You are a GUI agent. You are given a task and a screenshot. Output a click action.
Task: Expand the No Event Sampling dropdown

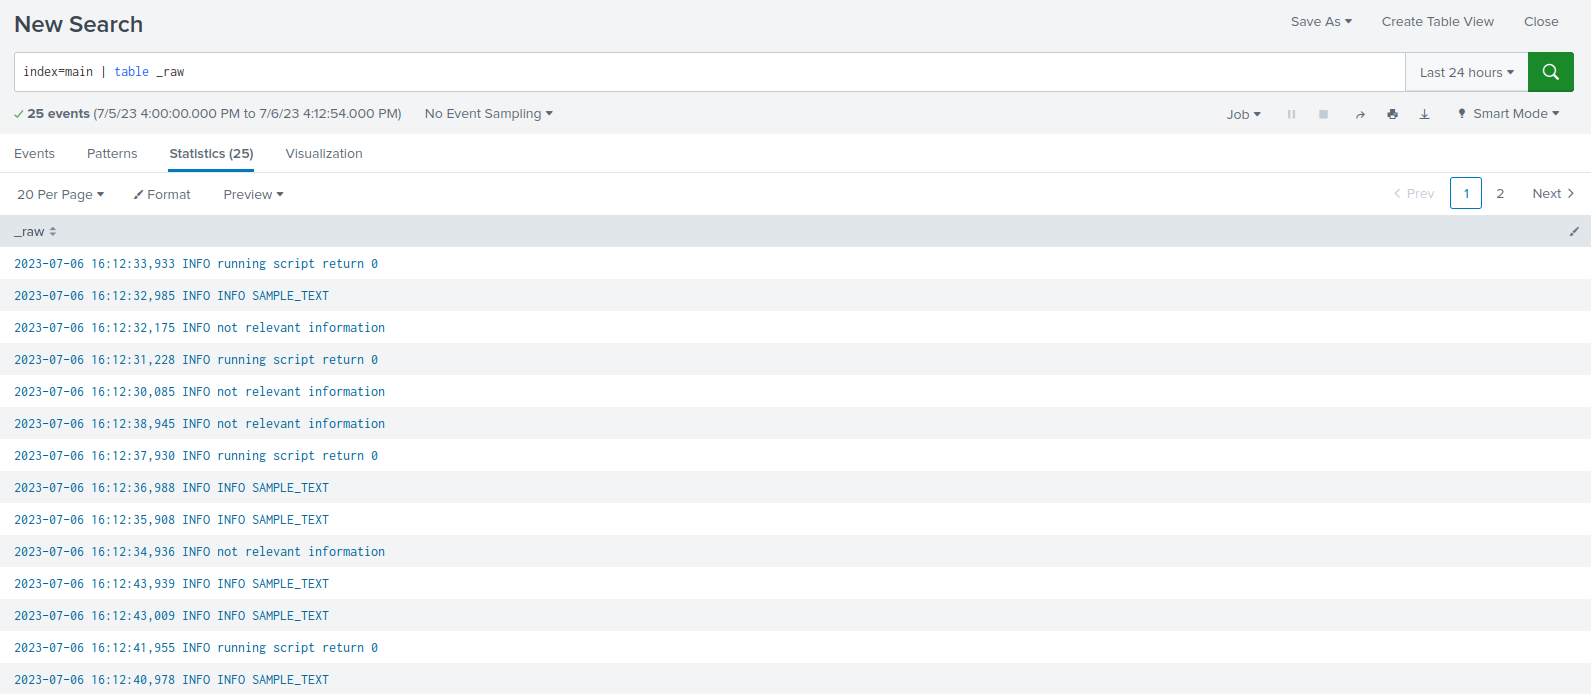pos(488,114)
